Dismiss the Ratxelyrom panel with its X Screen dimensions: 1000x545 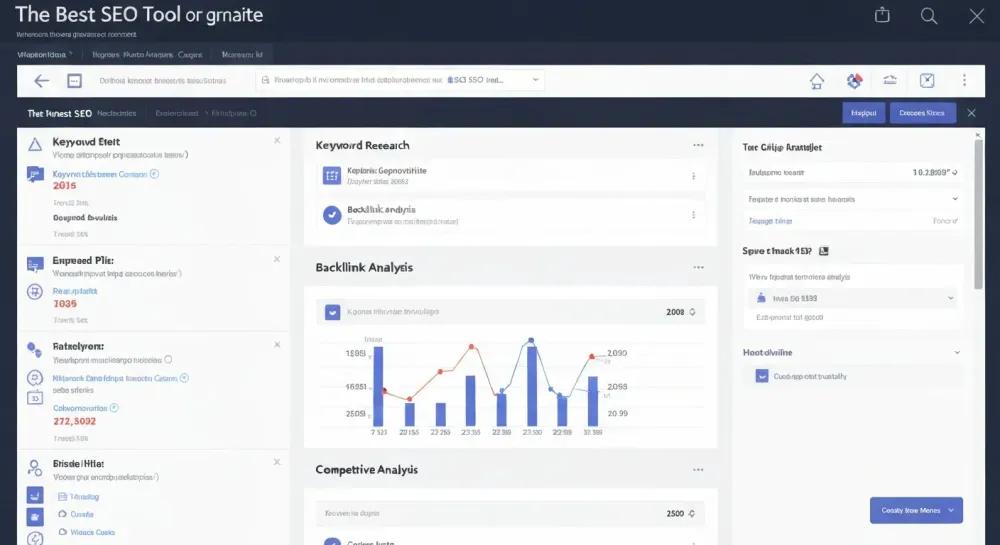tap(277, 345)
